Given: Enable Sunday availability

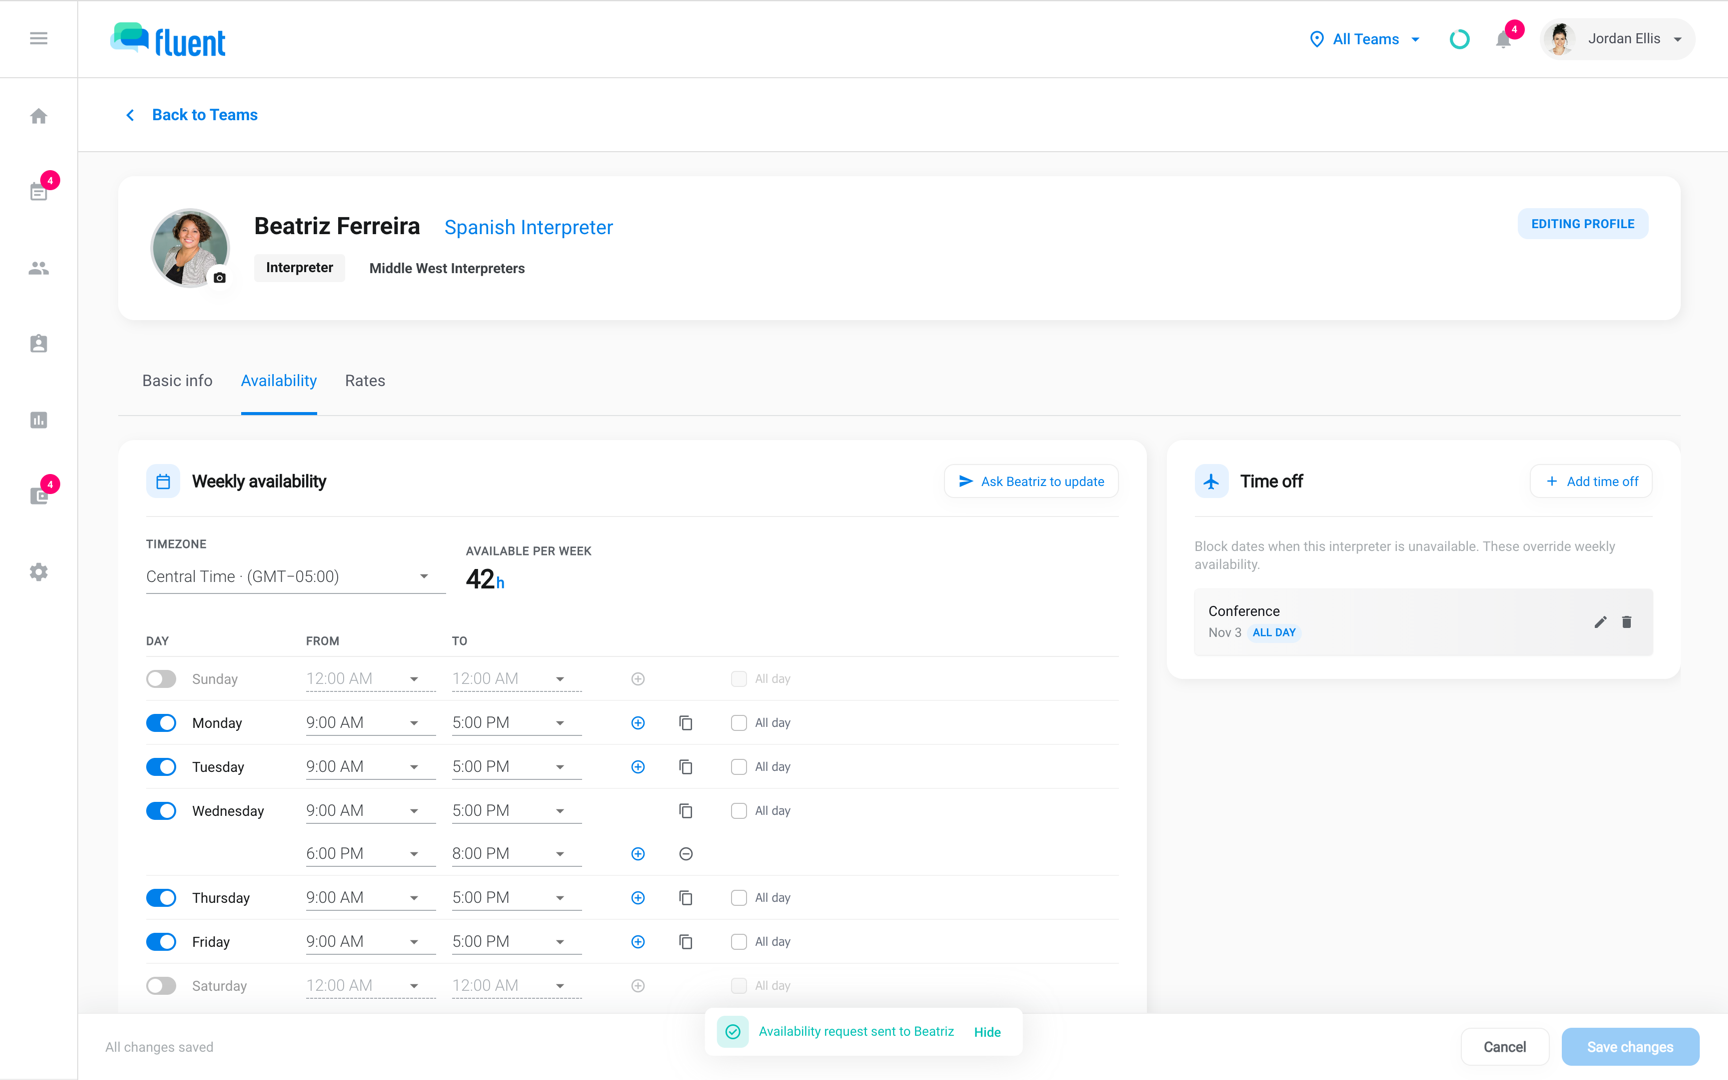Looking at the screenshot, I should point(161,679).
